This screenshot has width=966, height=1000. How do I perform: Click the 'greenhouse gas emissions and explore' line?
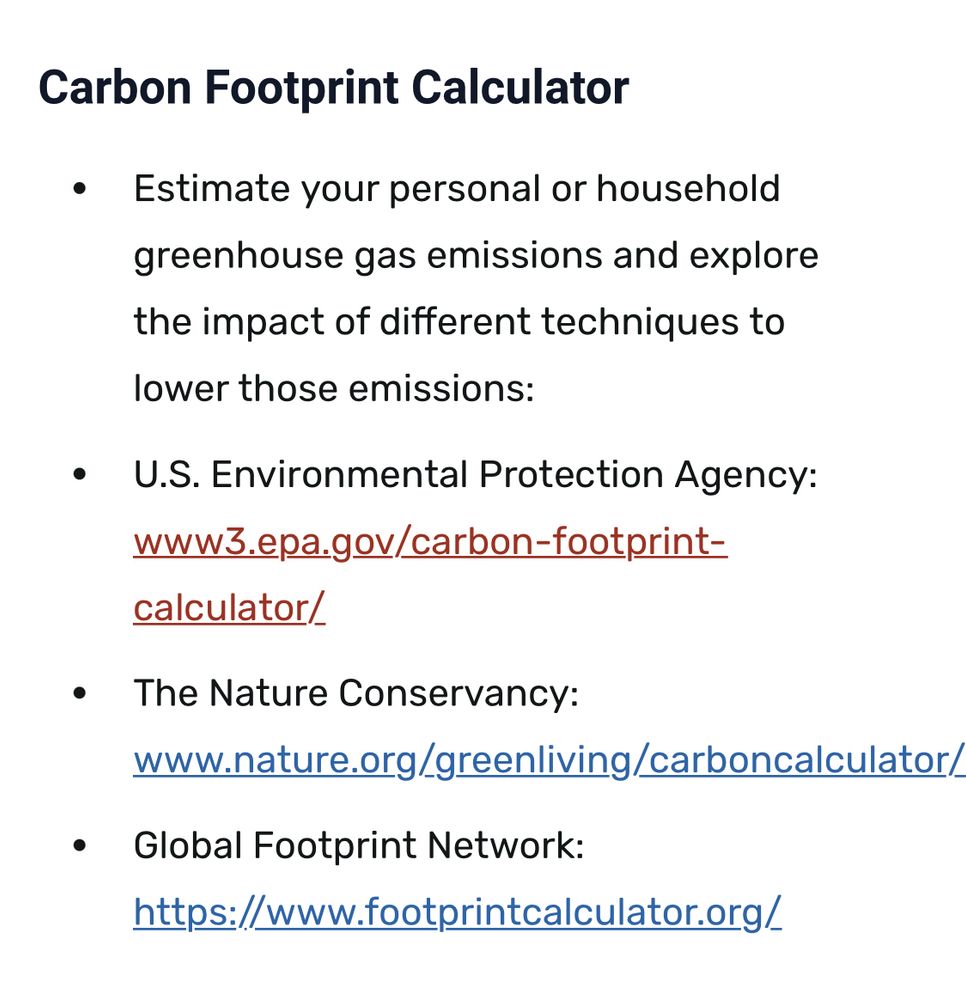[x=475, y=255]
